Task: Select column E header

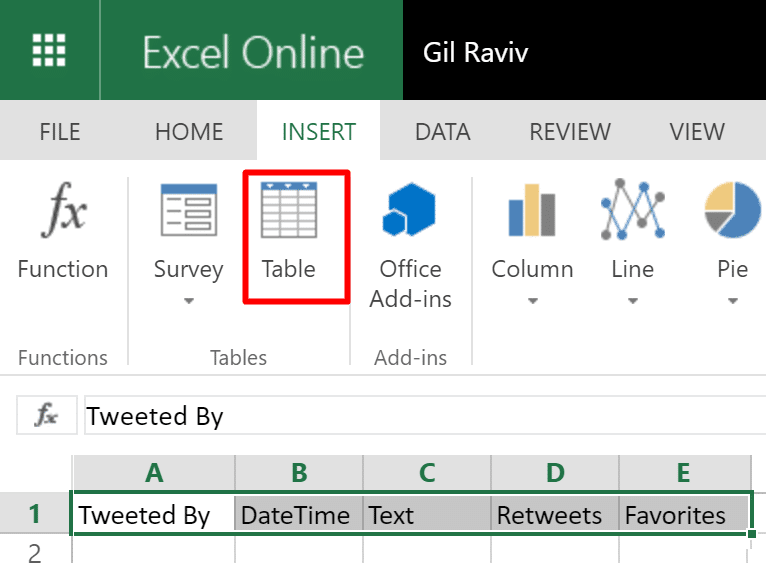Action: 683,473
